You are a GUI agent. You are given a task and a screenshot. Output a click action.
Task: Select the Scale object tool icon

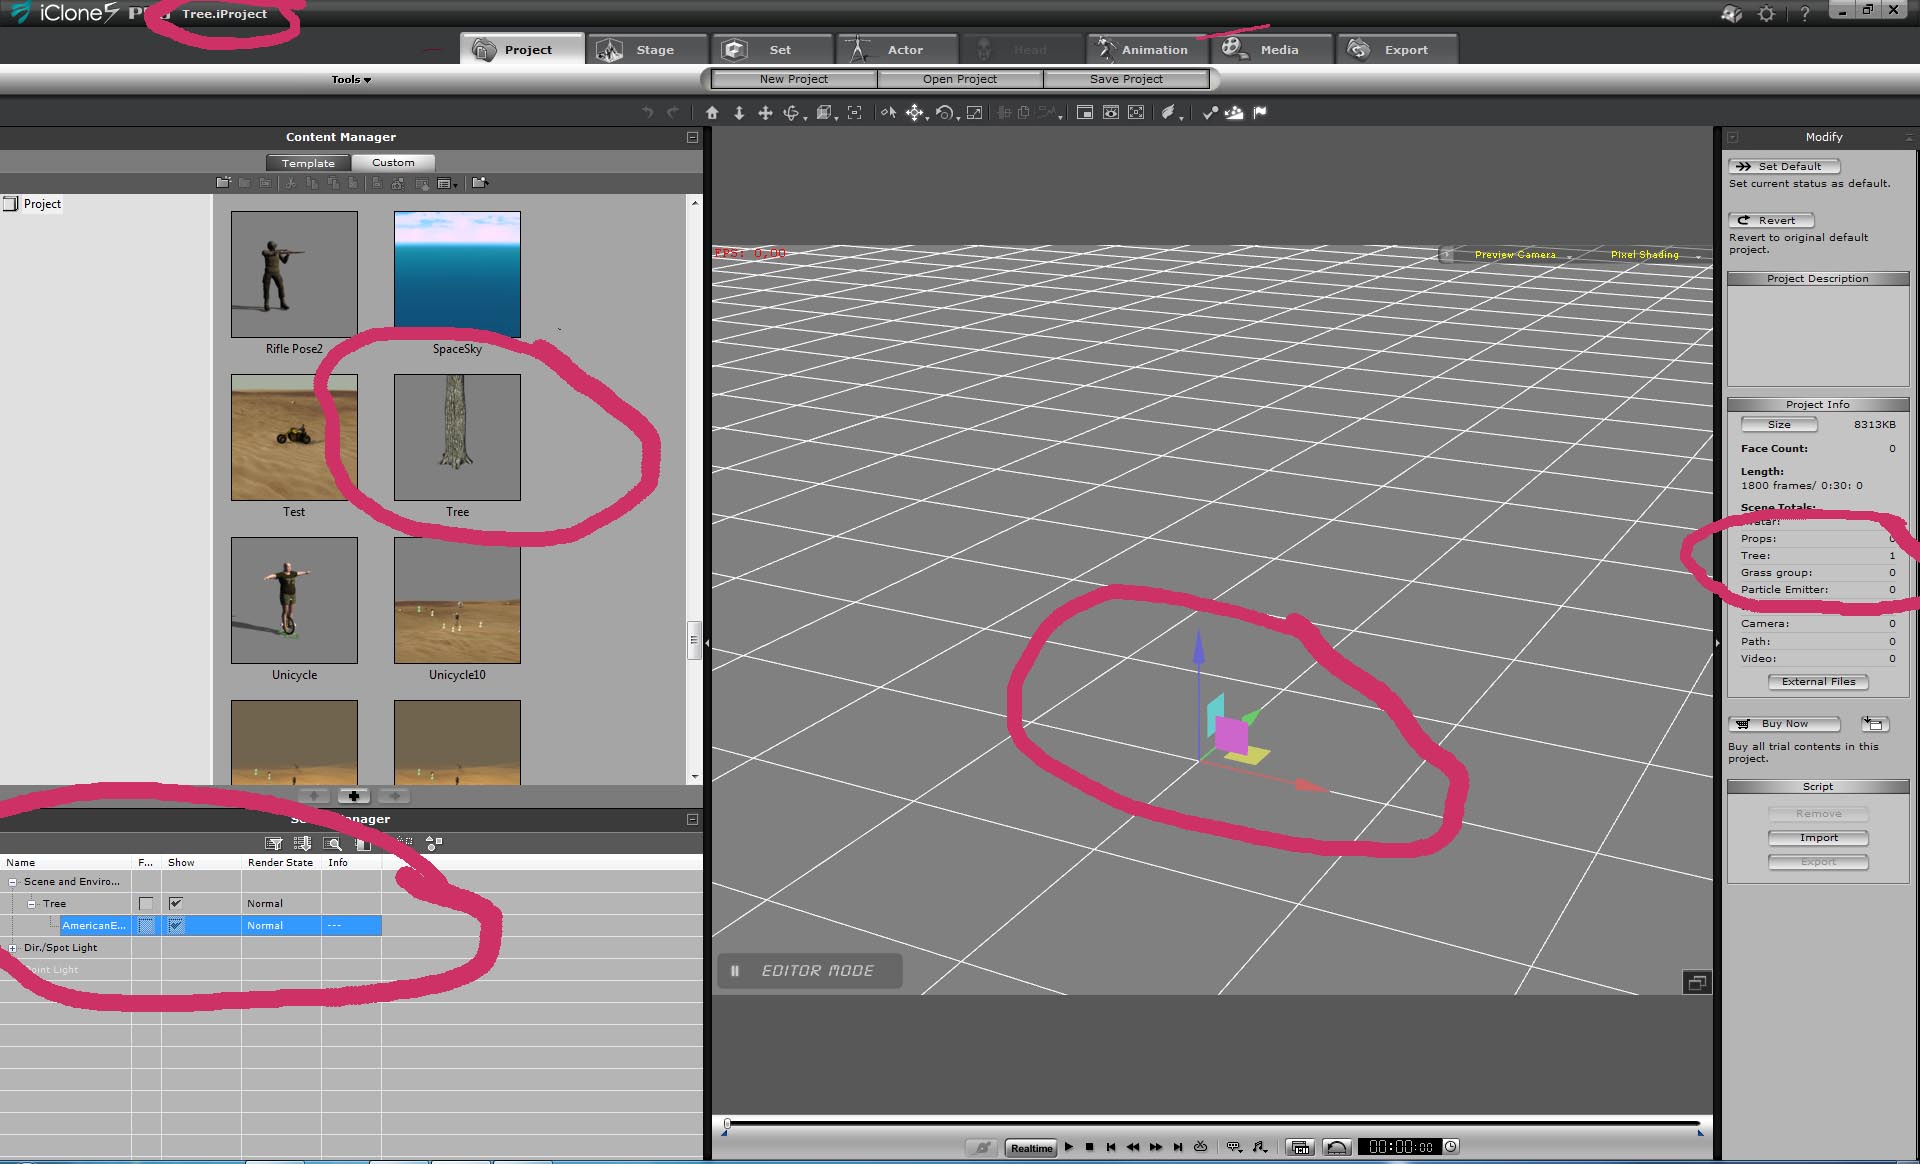tap(974, 113)
